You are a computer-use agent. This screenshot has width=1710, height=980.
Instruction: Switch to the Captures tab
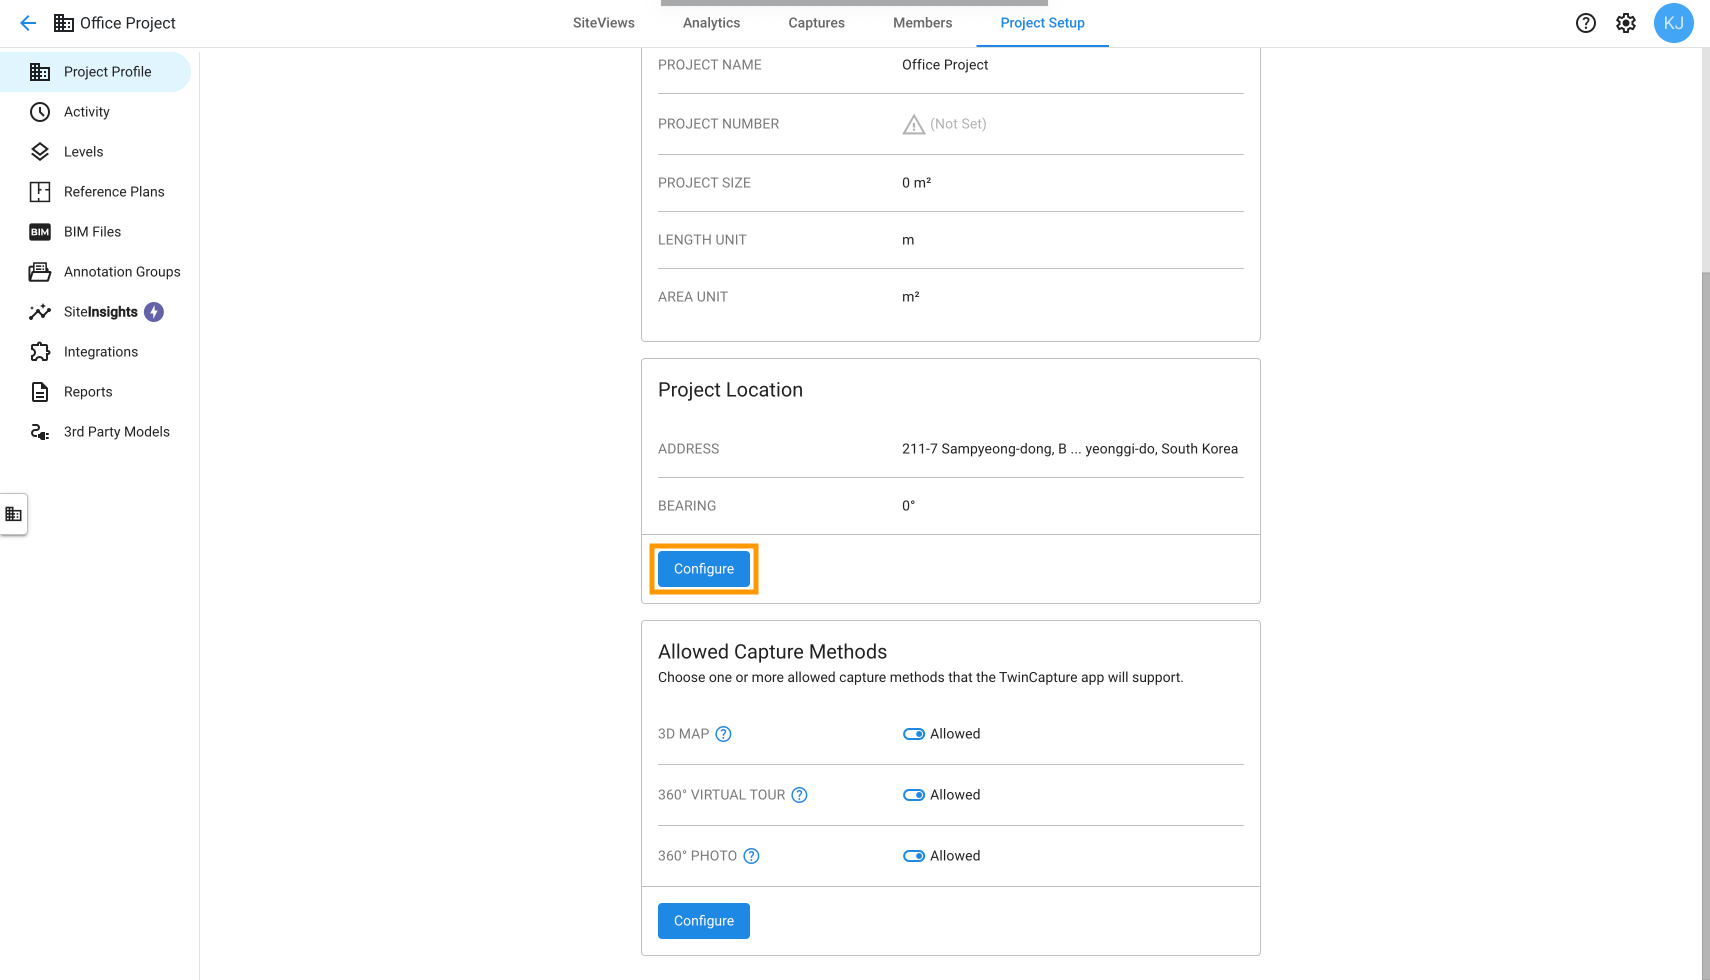(815, 22)
